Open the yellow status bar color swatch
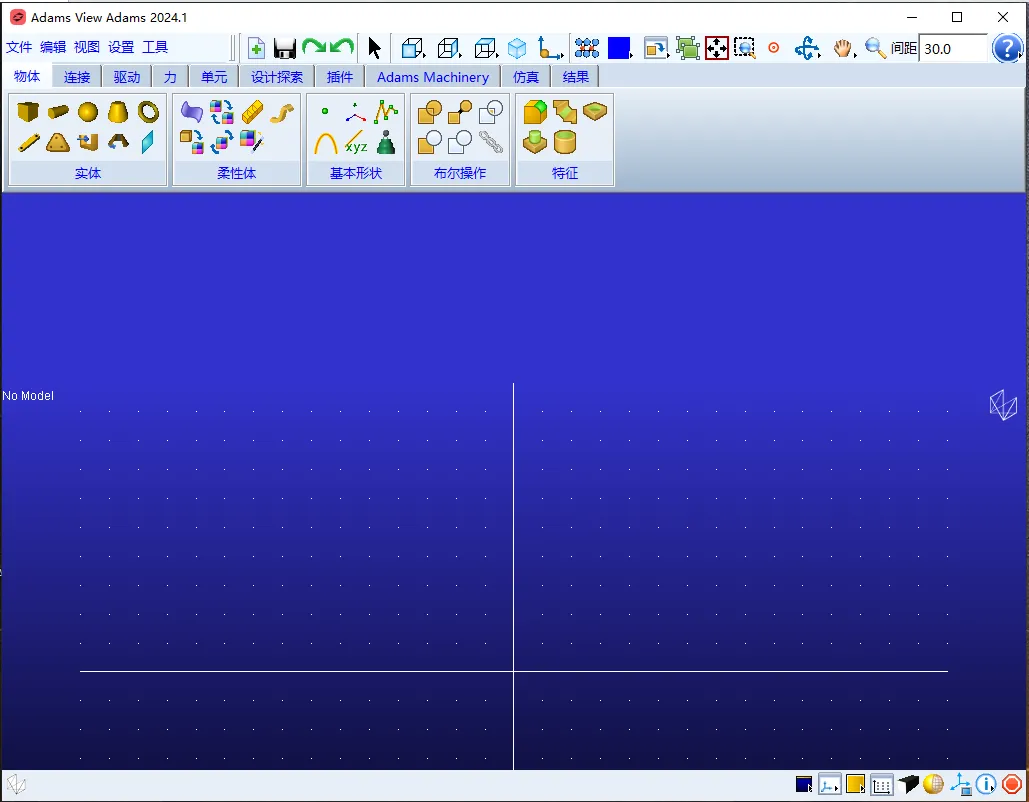This screenshot has height=802, width=1029. (x=856, y=784)
